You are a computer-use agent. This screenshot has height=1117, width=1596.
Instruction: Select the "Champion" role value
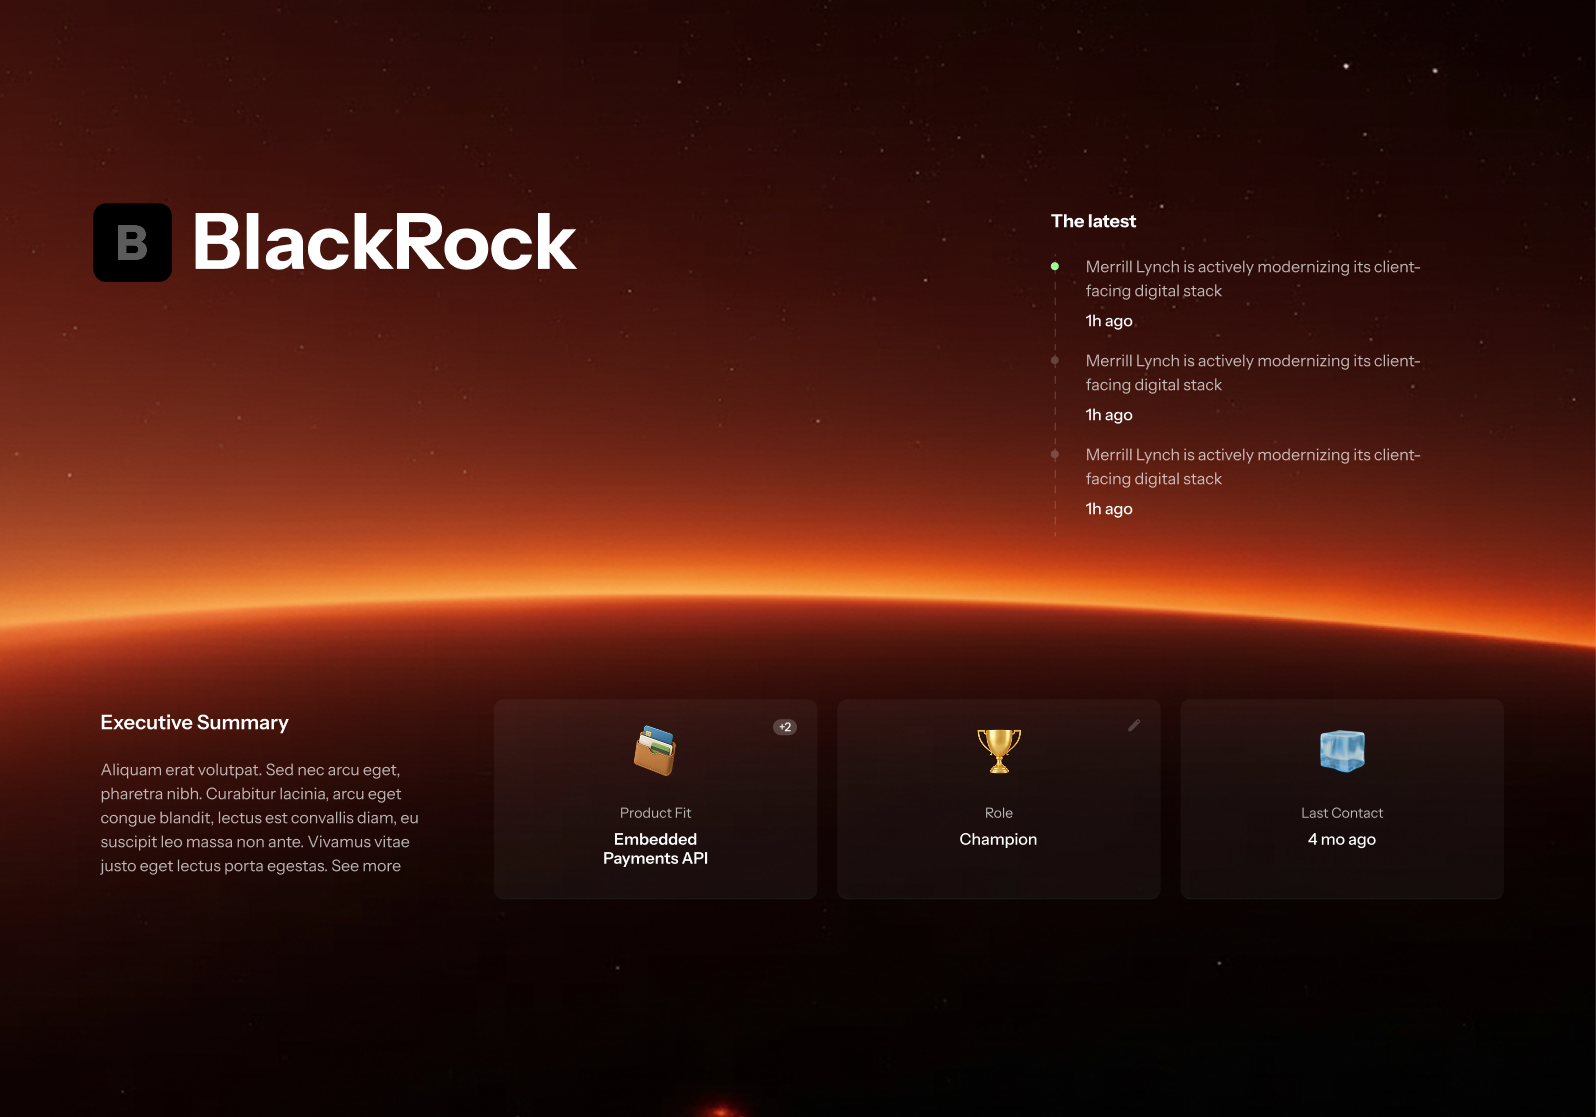[998, 840]
